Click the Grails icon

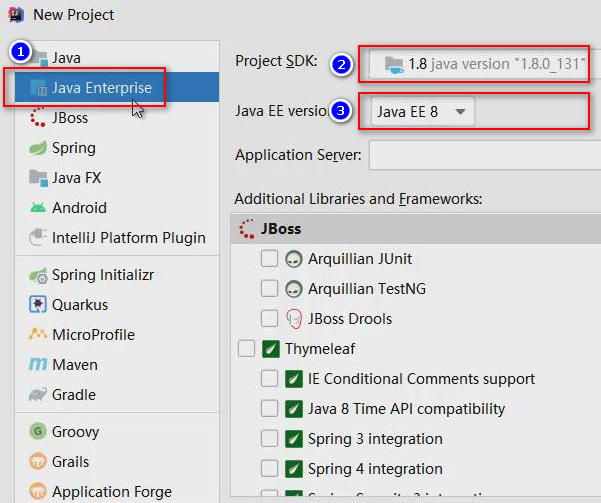38,462
